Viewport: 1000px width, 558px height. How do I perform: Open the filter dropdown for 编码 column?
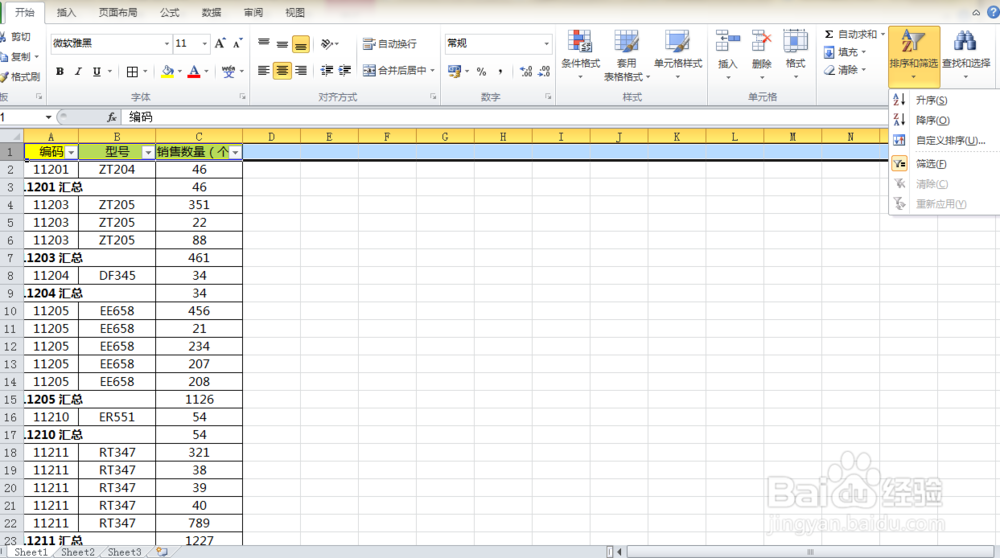[x=71, y=152]
